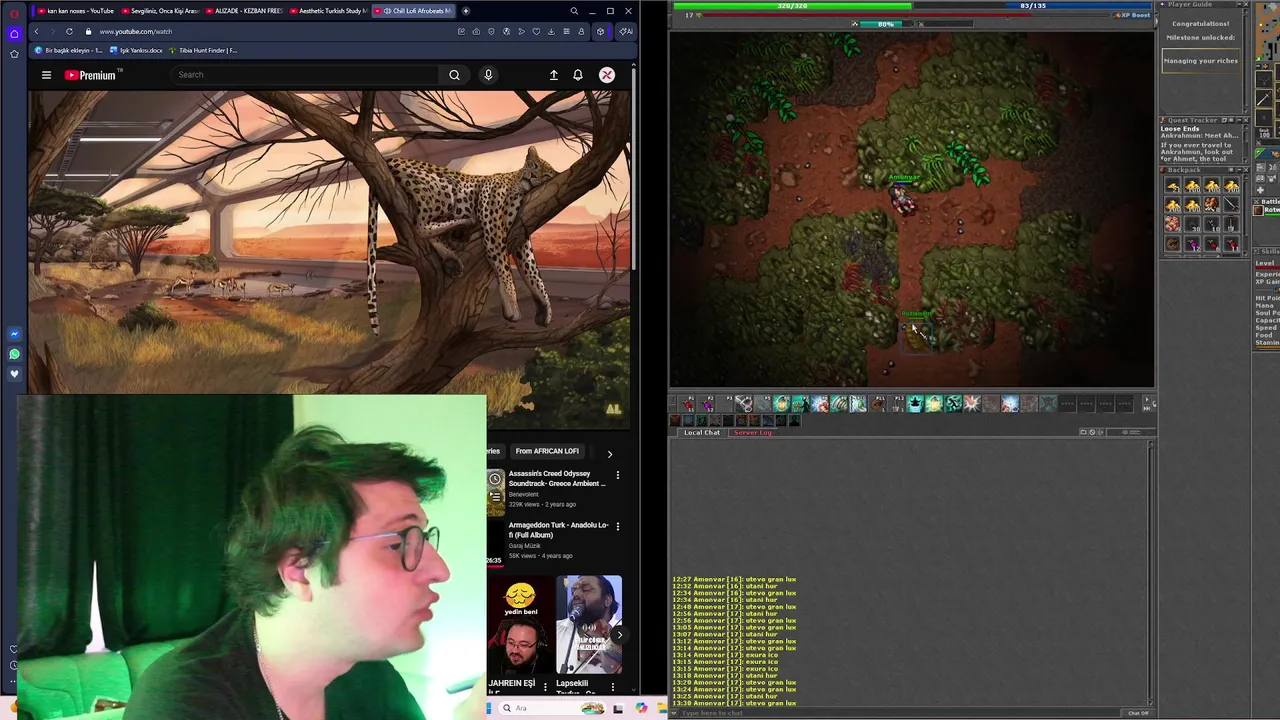Switch to the 'Sevgiliniz, Onca Kişi' tab
Viewport: 1280px width, 720px height.
tap(160, 11)
